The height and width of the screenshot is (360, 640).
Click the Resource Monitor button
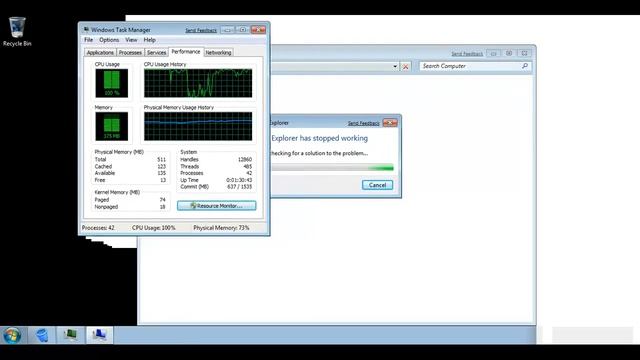point(217,206)
